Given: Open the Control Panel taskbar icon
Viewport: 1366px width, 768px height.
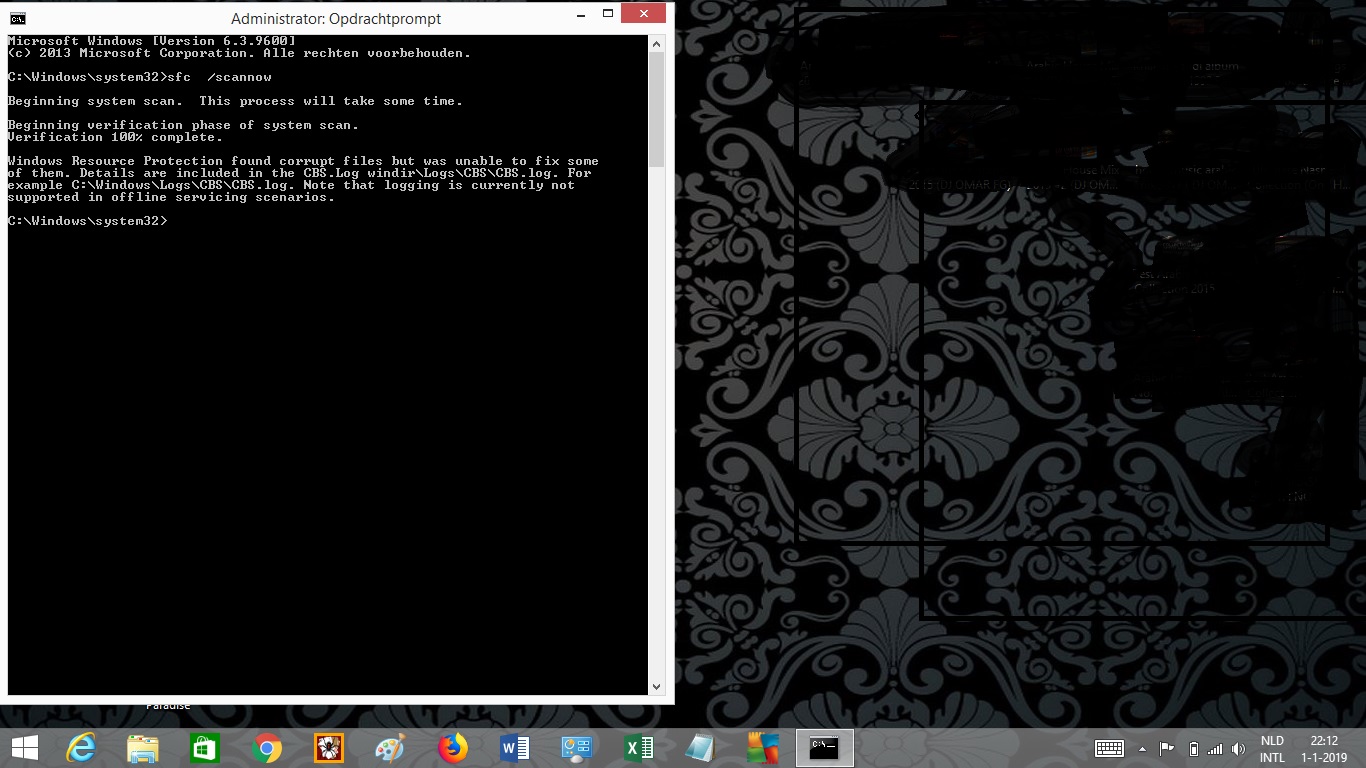Looking at the screenshot, I should tap(577, 748).
